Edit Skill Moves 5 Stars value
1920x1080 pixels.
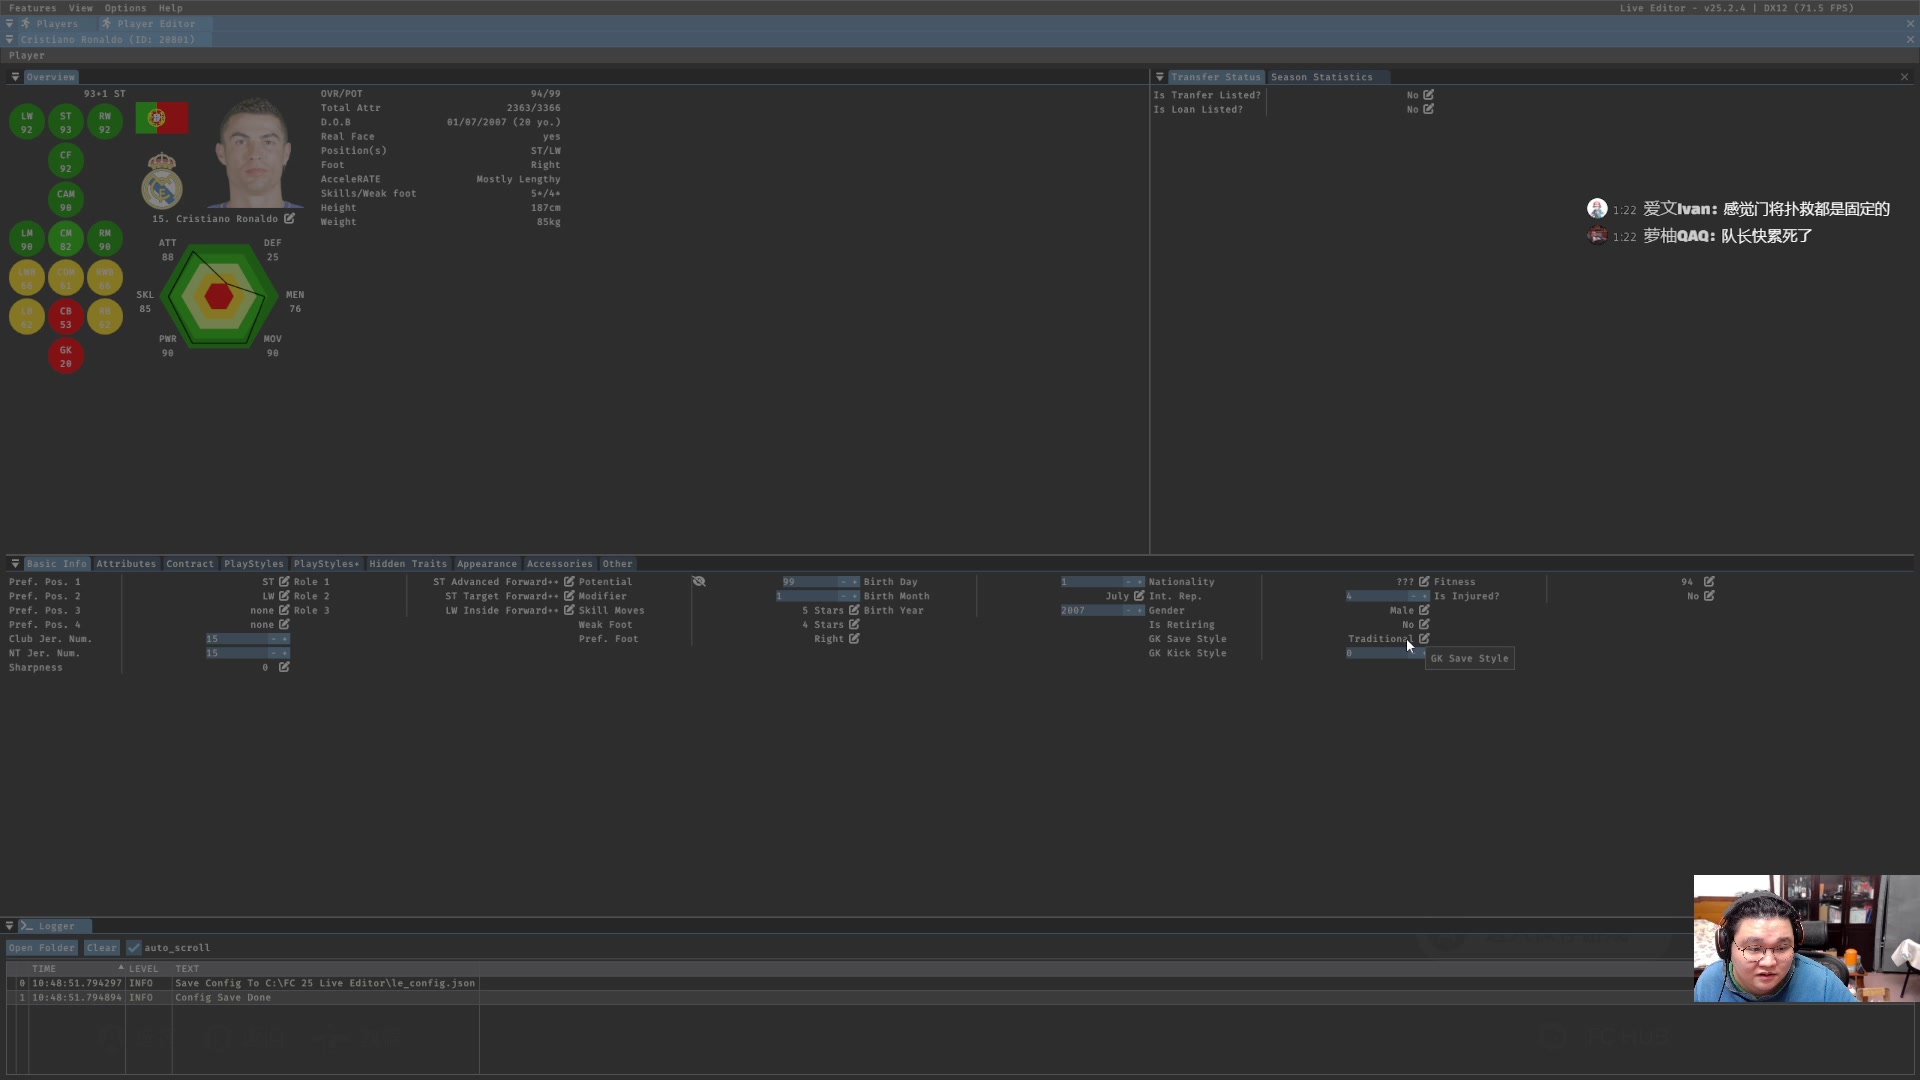tap(854, 610)
